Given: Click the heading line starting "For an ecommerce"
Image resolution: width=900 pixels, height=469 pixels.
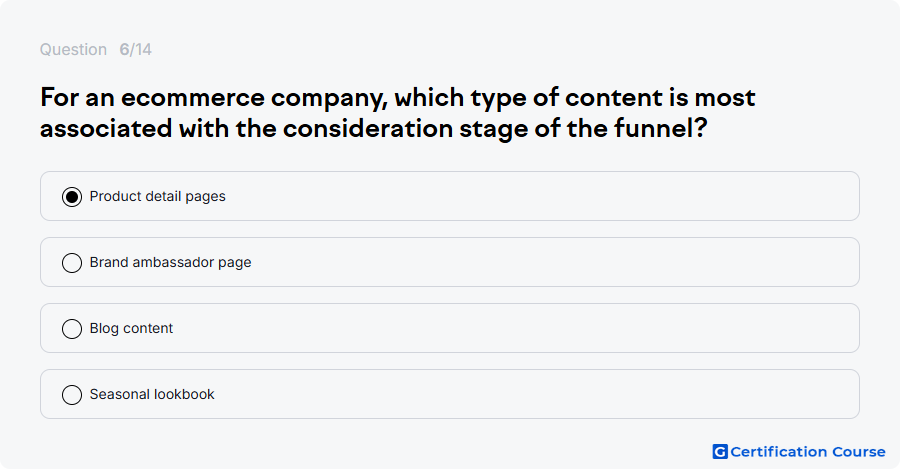Looking at the screenshot, I should coord(397,98).
